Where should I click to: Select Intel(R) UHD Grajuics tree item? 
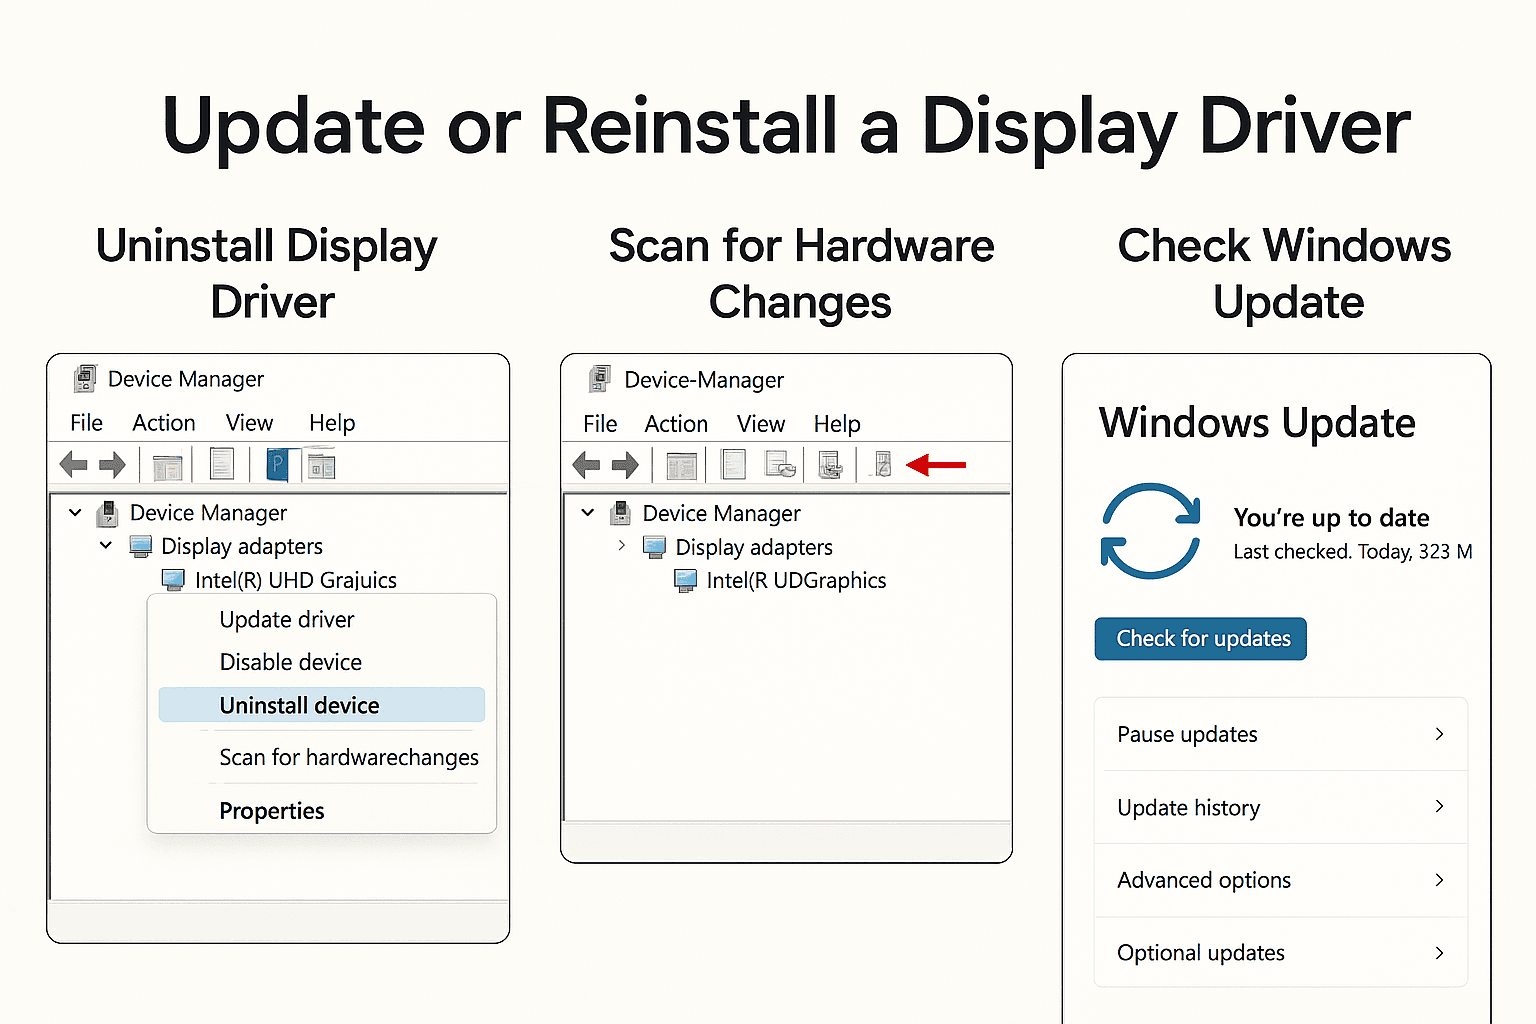(296, 581)
